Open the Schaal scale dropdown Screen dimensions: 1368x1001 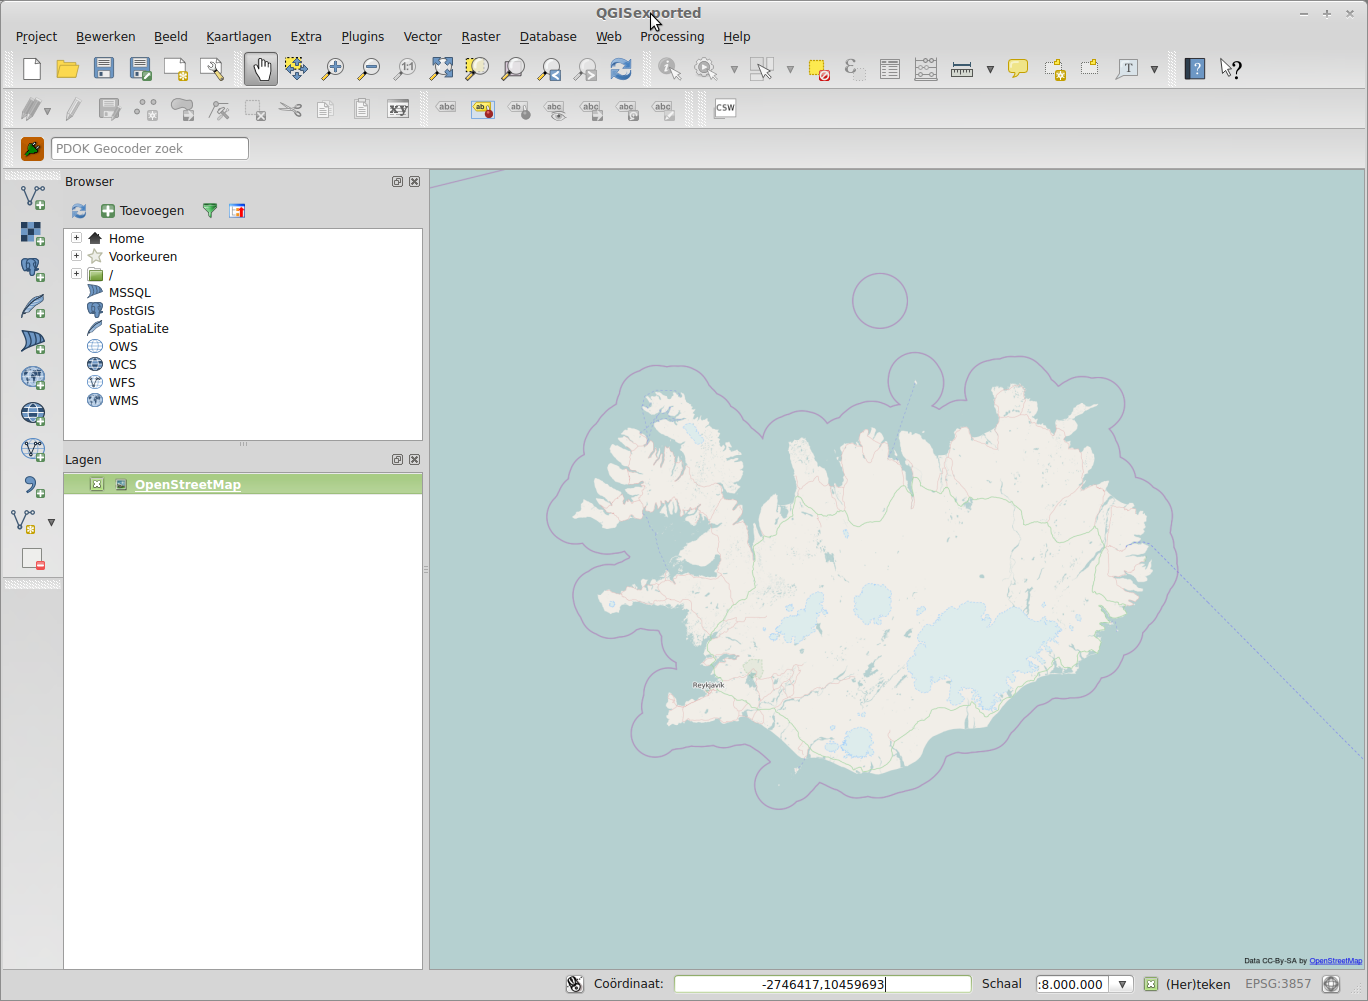pyautogui.click(x=1122, y=984)
